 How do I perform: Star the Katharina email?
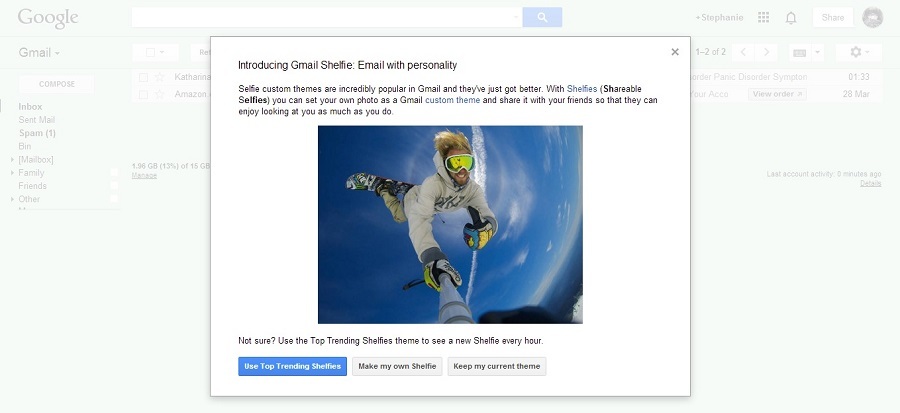pos(160,77)
